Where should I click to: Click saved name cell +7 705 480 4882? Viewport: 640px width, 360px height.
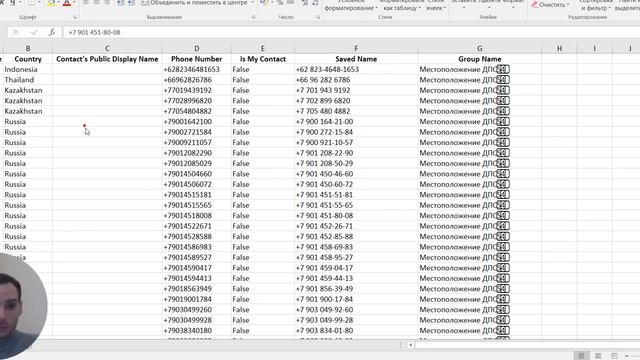click(356, 111)
